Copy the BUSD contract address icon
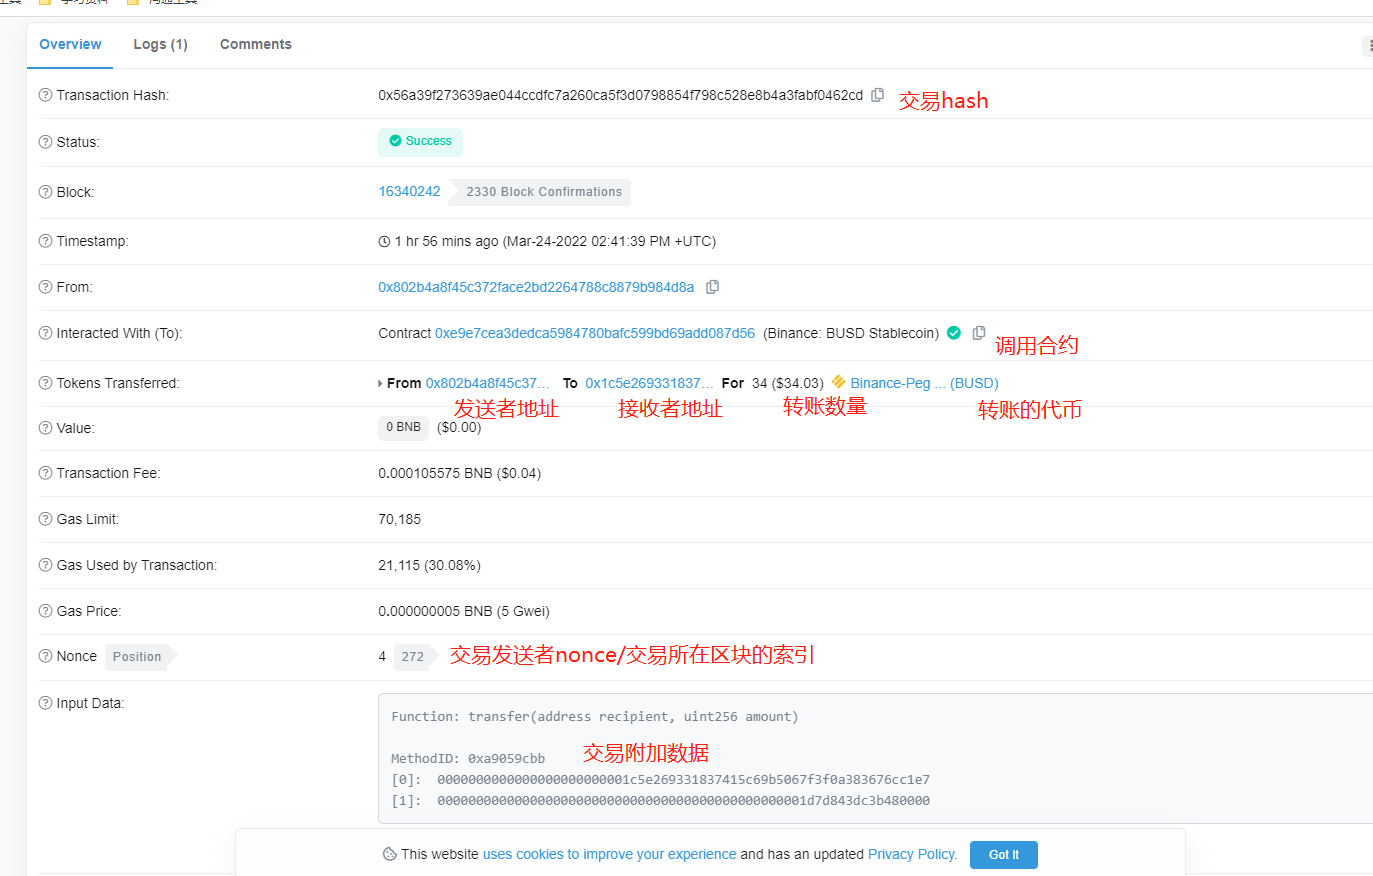The height and width of the screenshot is (876, 1373). pyautogui.click(x=979, y=333)
